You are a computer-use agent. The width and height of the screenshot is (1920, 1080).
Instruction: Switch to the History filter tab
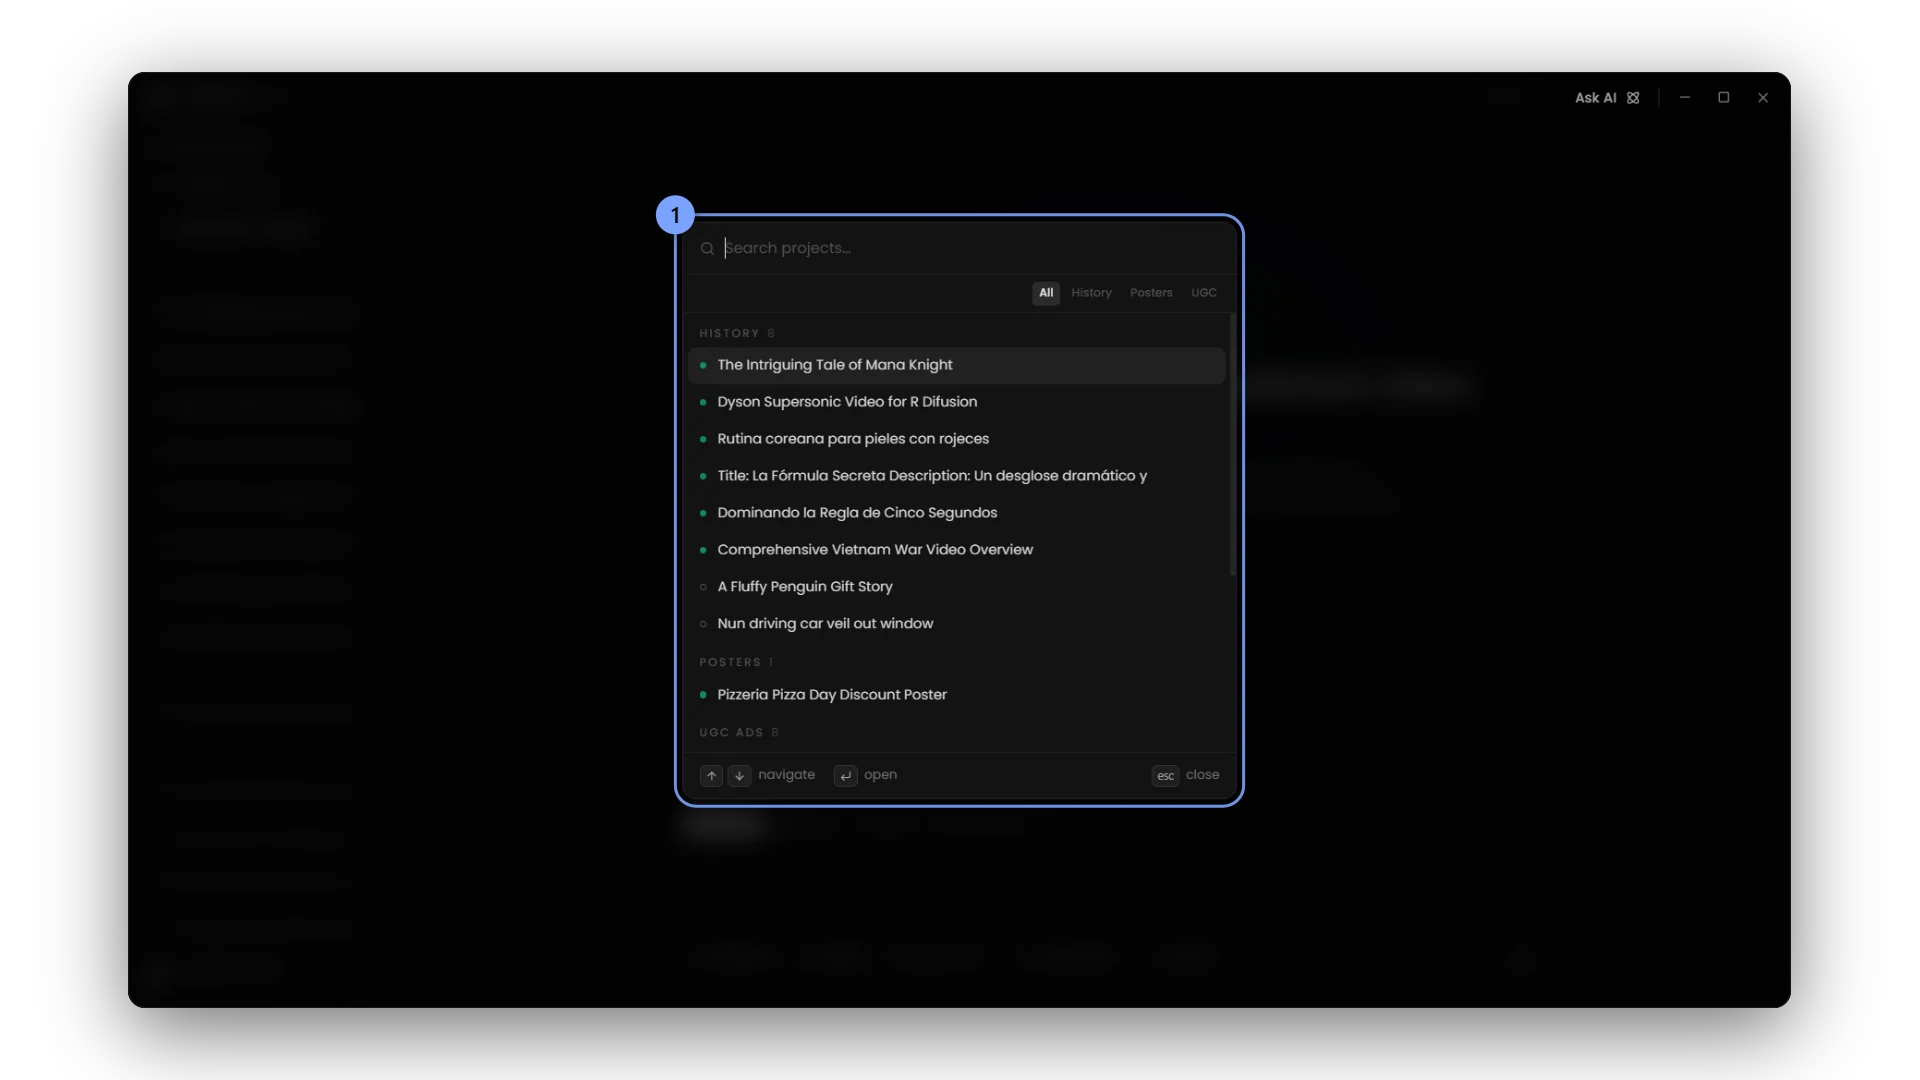point(1091,293)
